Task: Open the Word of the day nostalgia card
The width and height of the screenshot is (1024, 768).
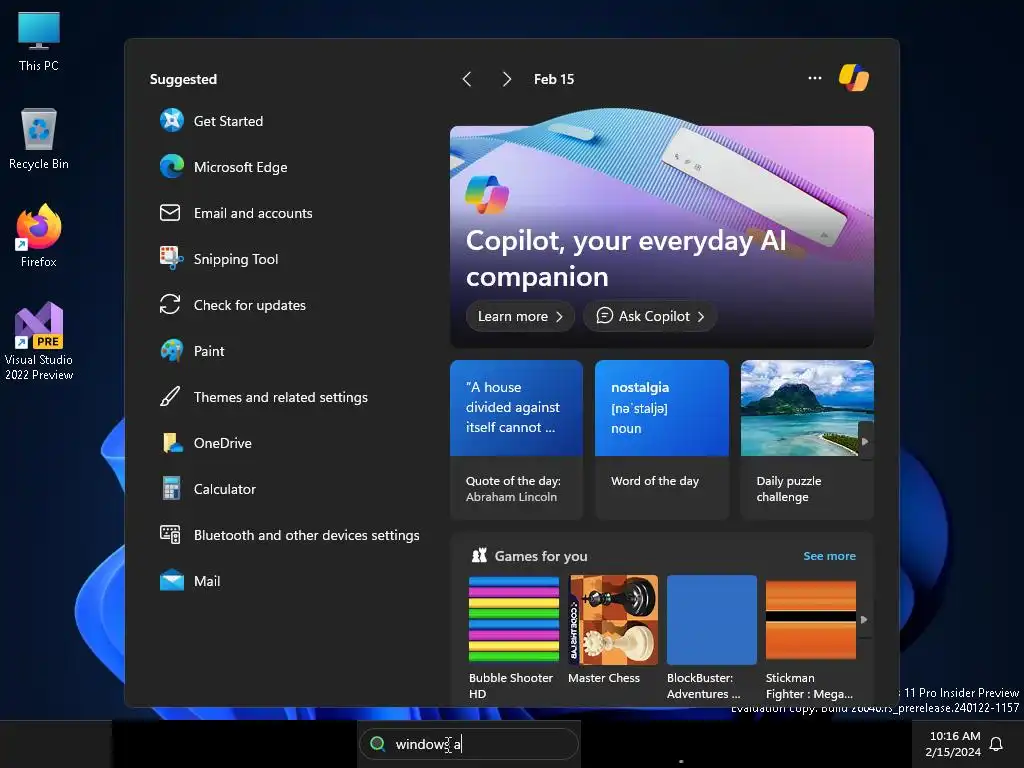Action: (x=662, y=440)
